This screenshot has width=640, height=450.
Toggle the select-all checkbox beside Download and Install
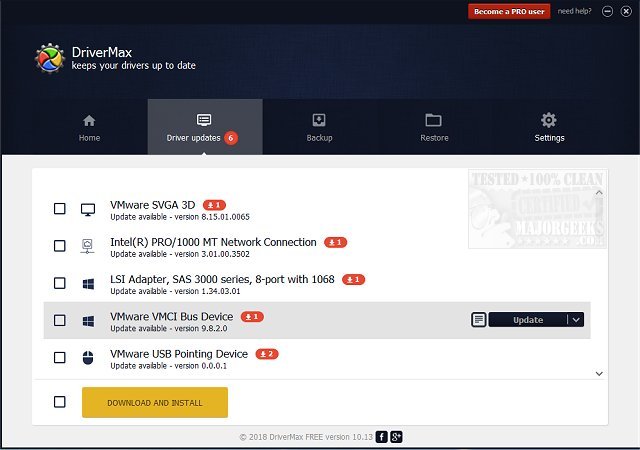[x=60, y=402]
